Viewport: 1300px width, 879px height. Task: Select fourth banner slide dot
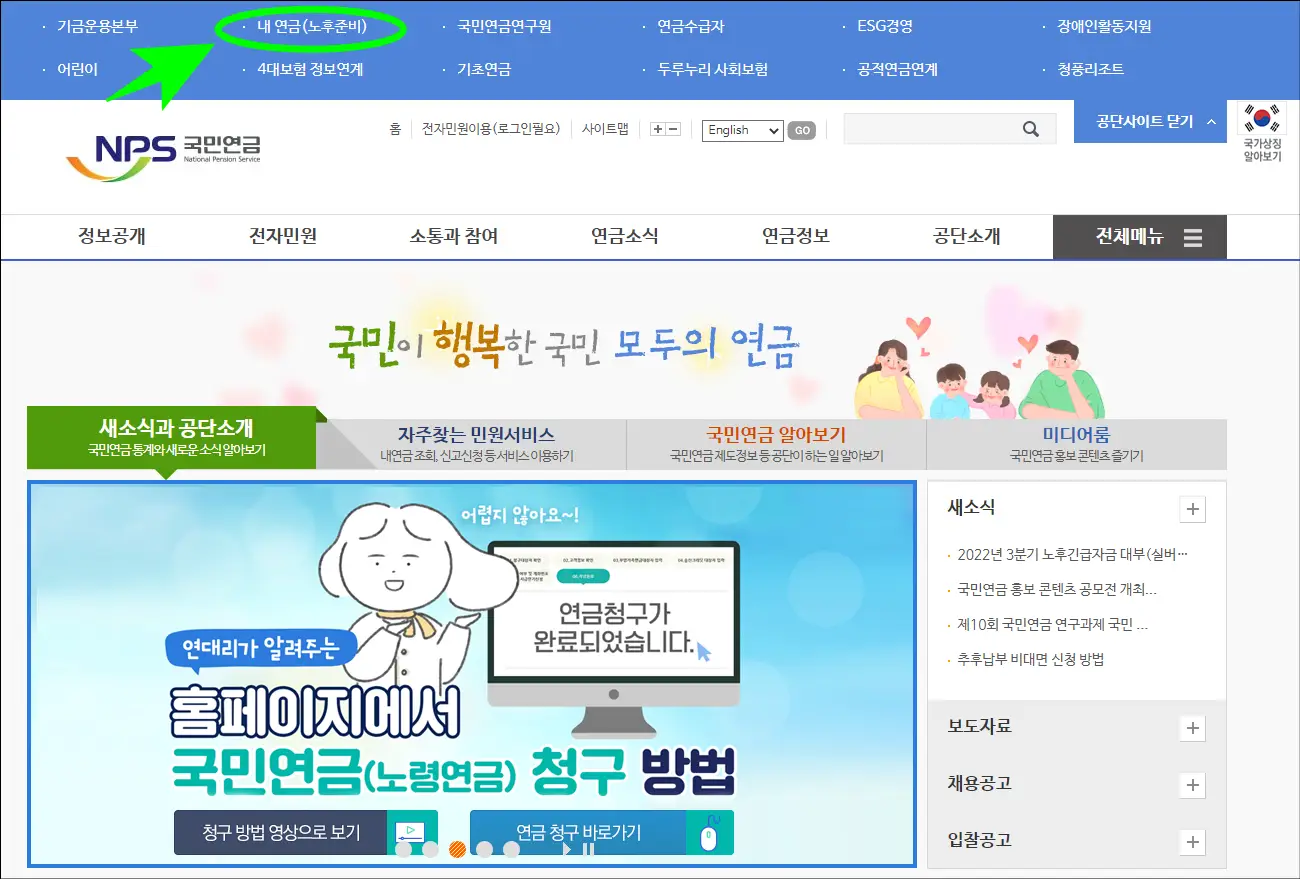(485, 849)
